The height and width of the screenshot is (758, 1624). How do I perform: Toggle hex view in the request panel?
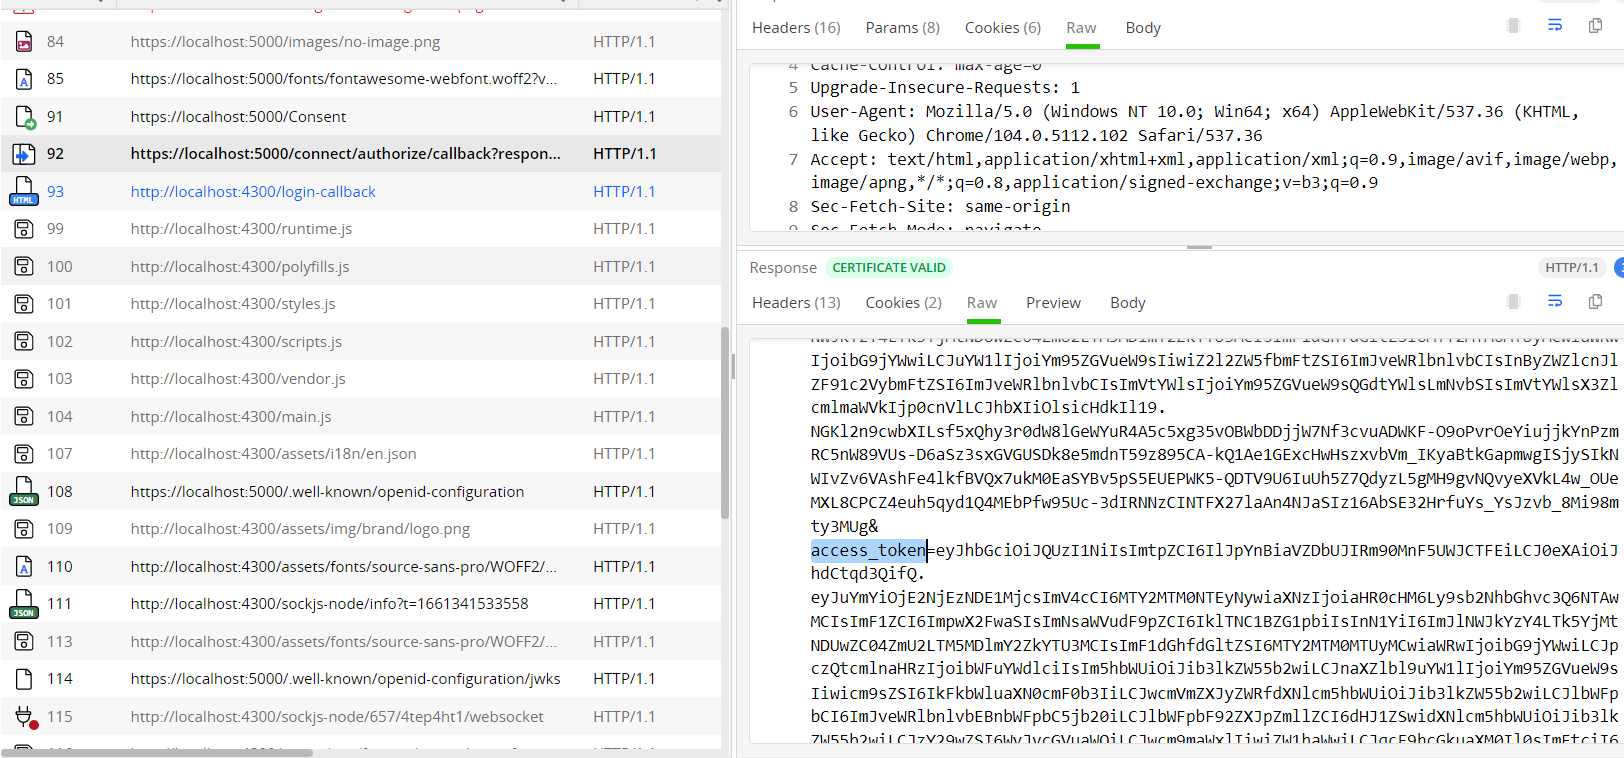(x=1514, y=25)
